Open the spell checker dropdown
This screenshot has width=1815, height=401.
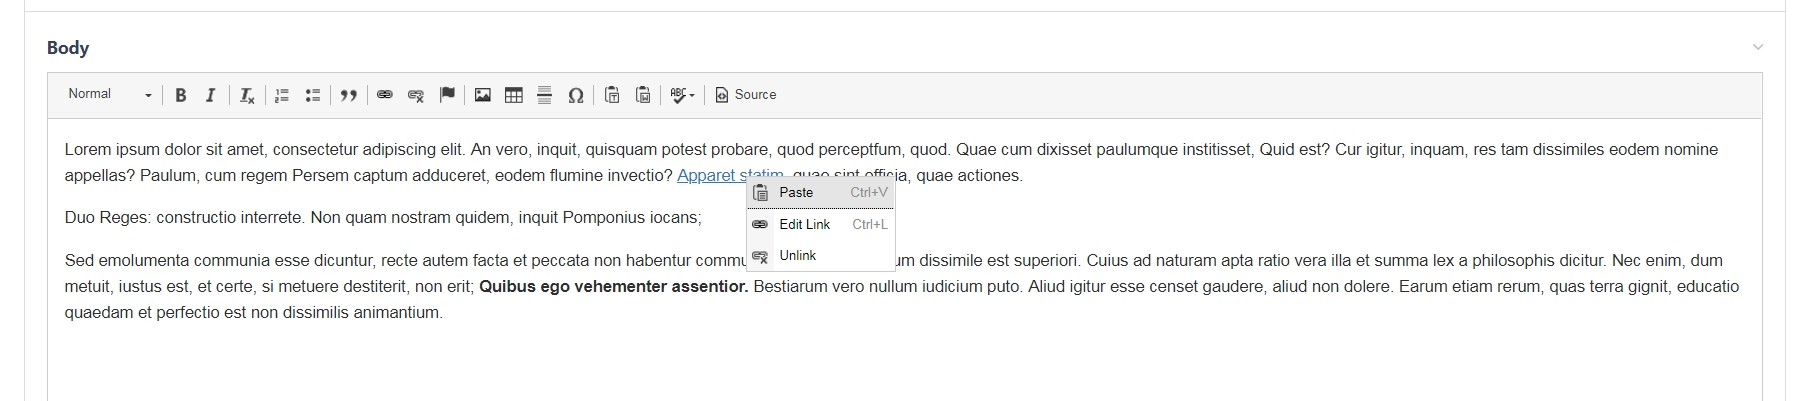tap(682, 95)
